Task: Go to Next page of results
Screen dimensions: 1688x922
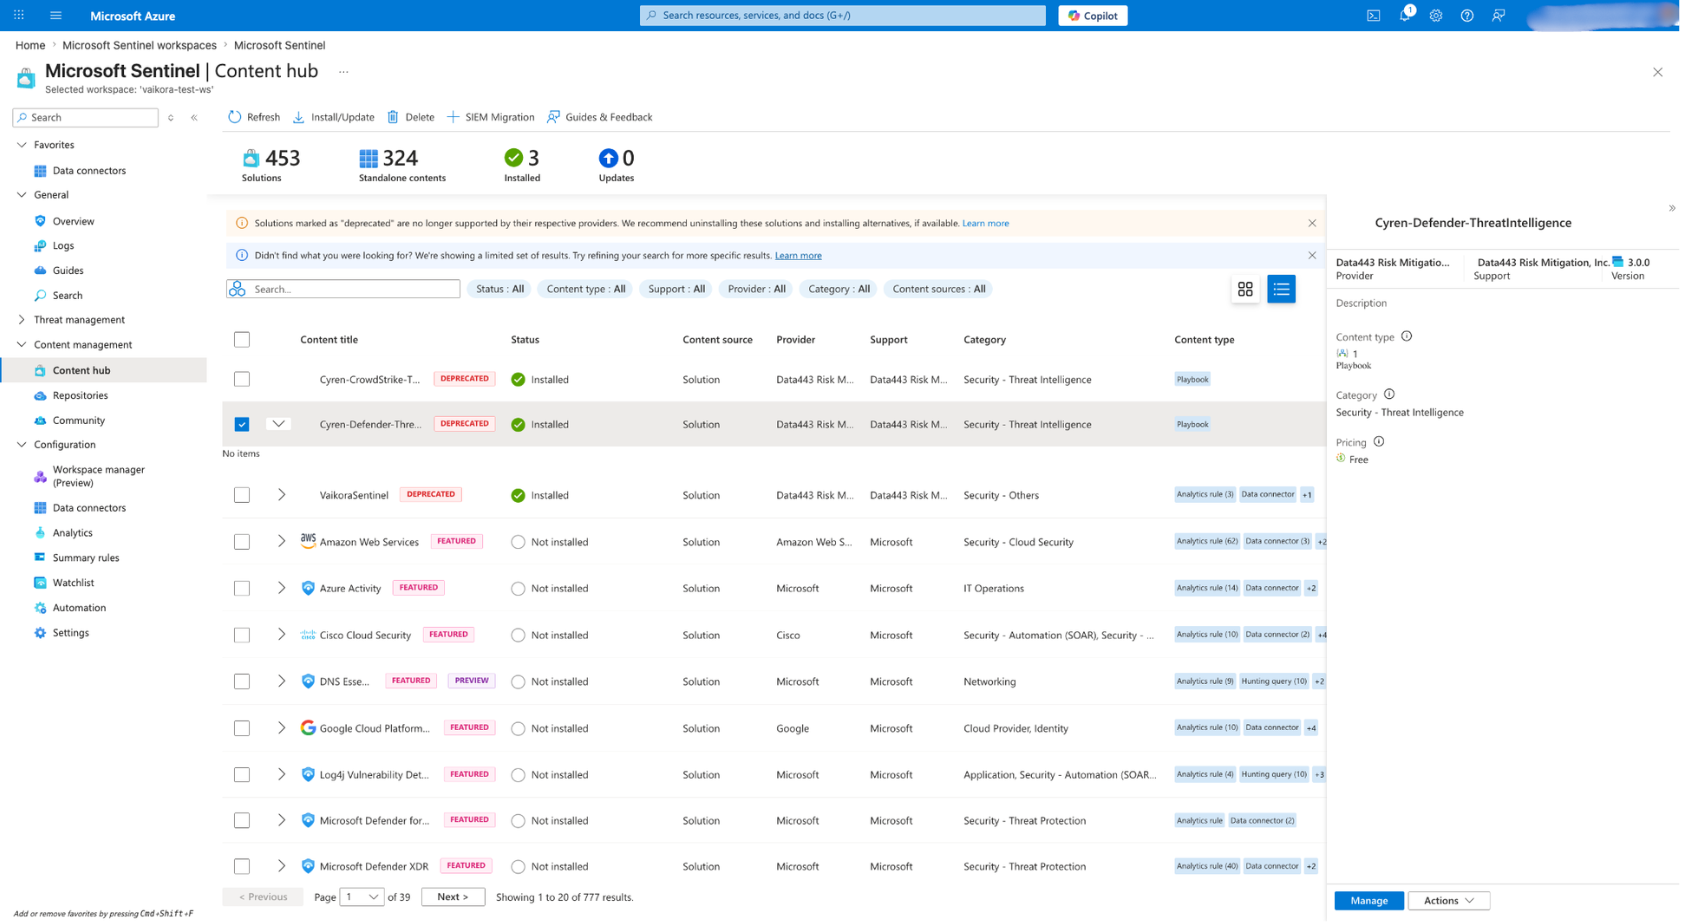Action: (x=453, y=897)
